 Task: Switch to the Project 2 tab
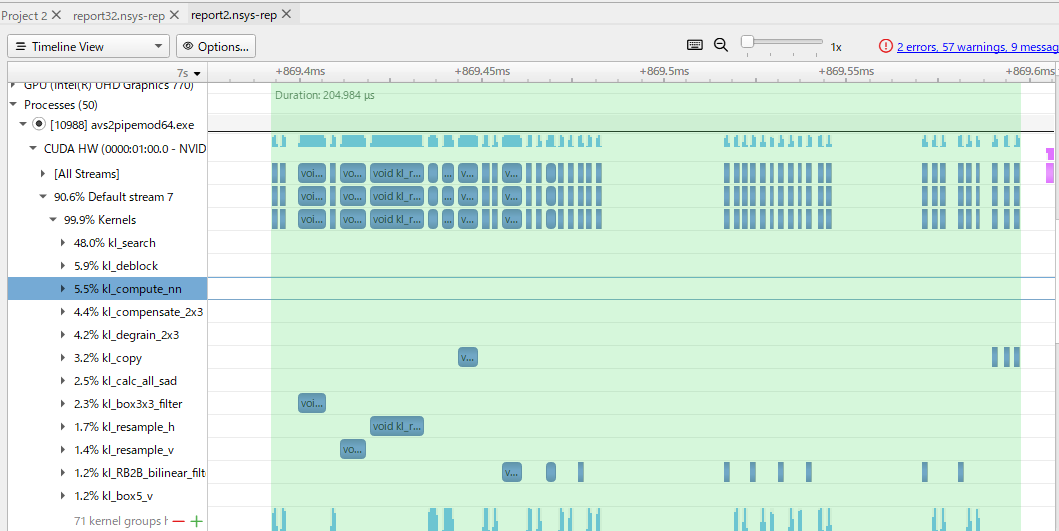[x=24, y=15]
